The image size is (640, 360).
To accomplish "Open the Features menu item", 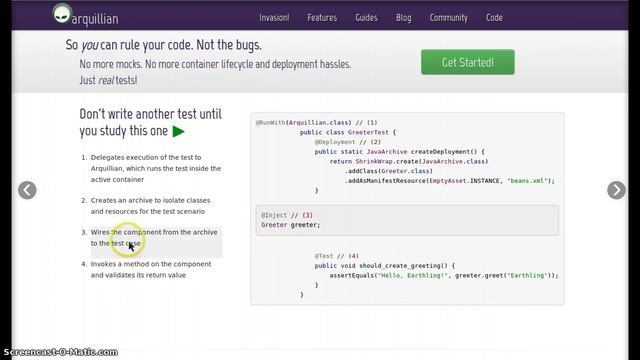I will [x=322, y=18].
